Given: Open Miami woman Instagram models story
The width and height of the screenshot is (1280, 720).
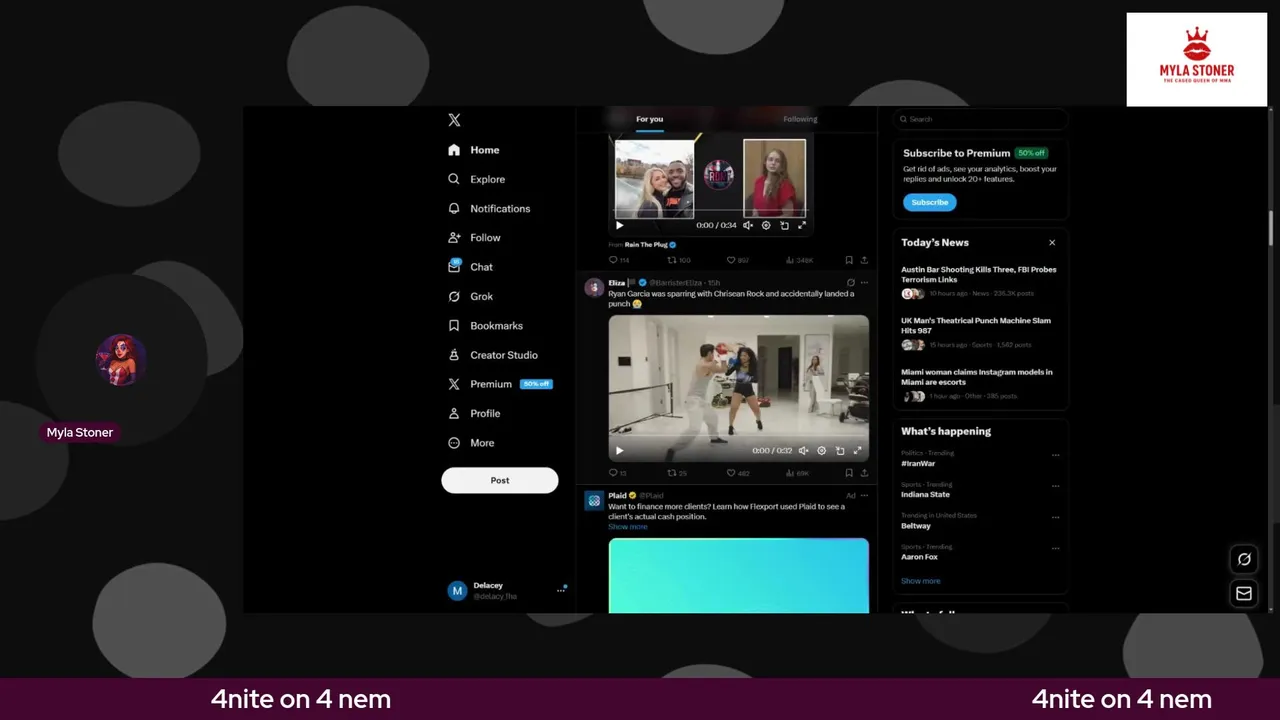Looking at the screenshot, I should [979, 384].
